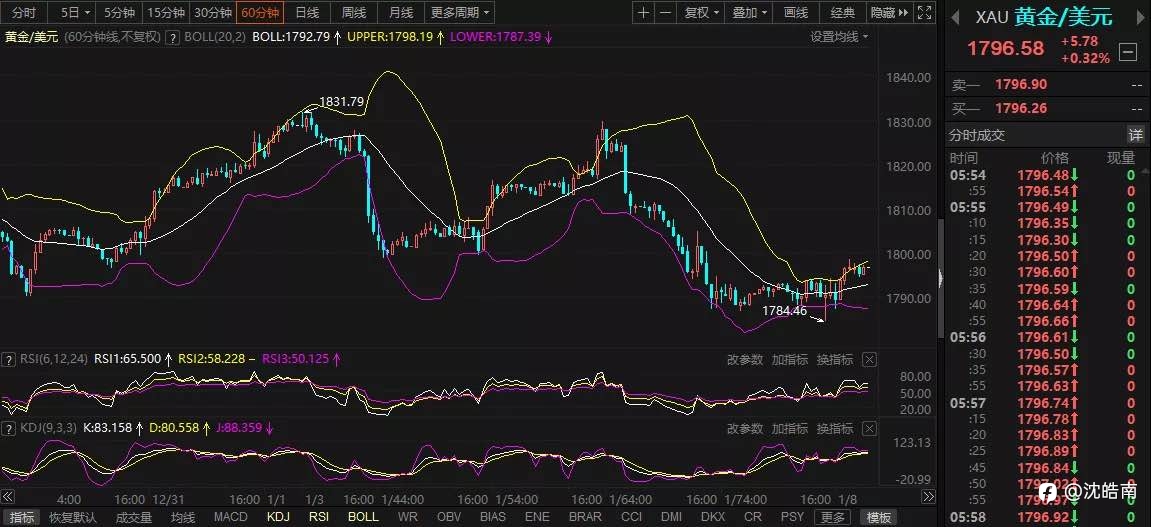Toggle 成交量 indicator
Screen dimensions: 1151x527
tap(134, 517)
